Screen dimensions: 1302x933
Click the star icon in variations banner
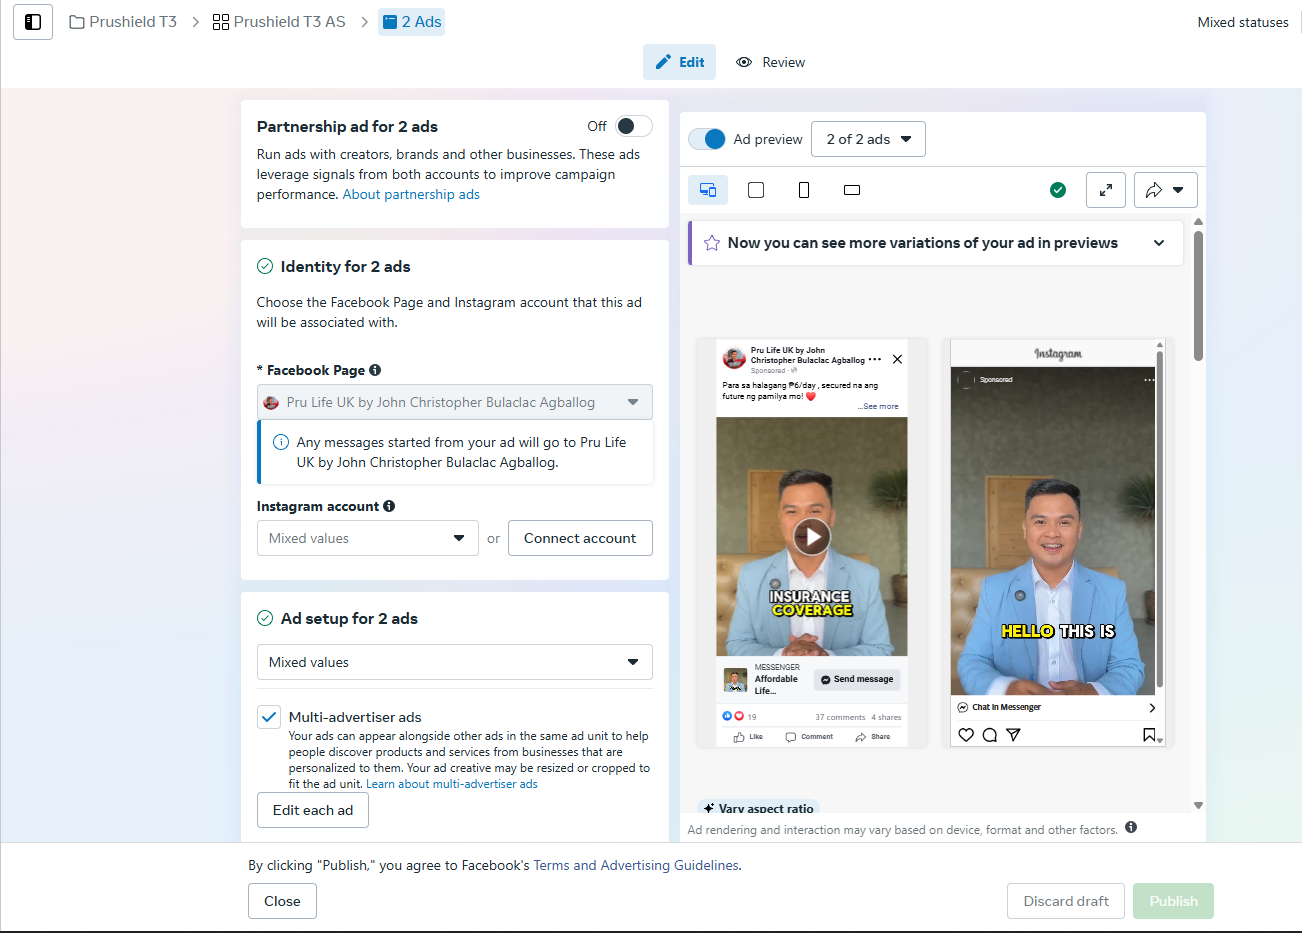coord(712,243)
